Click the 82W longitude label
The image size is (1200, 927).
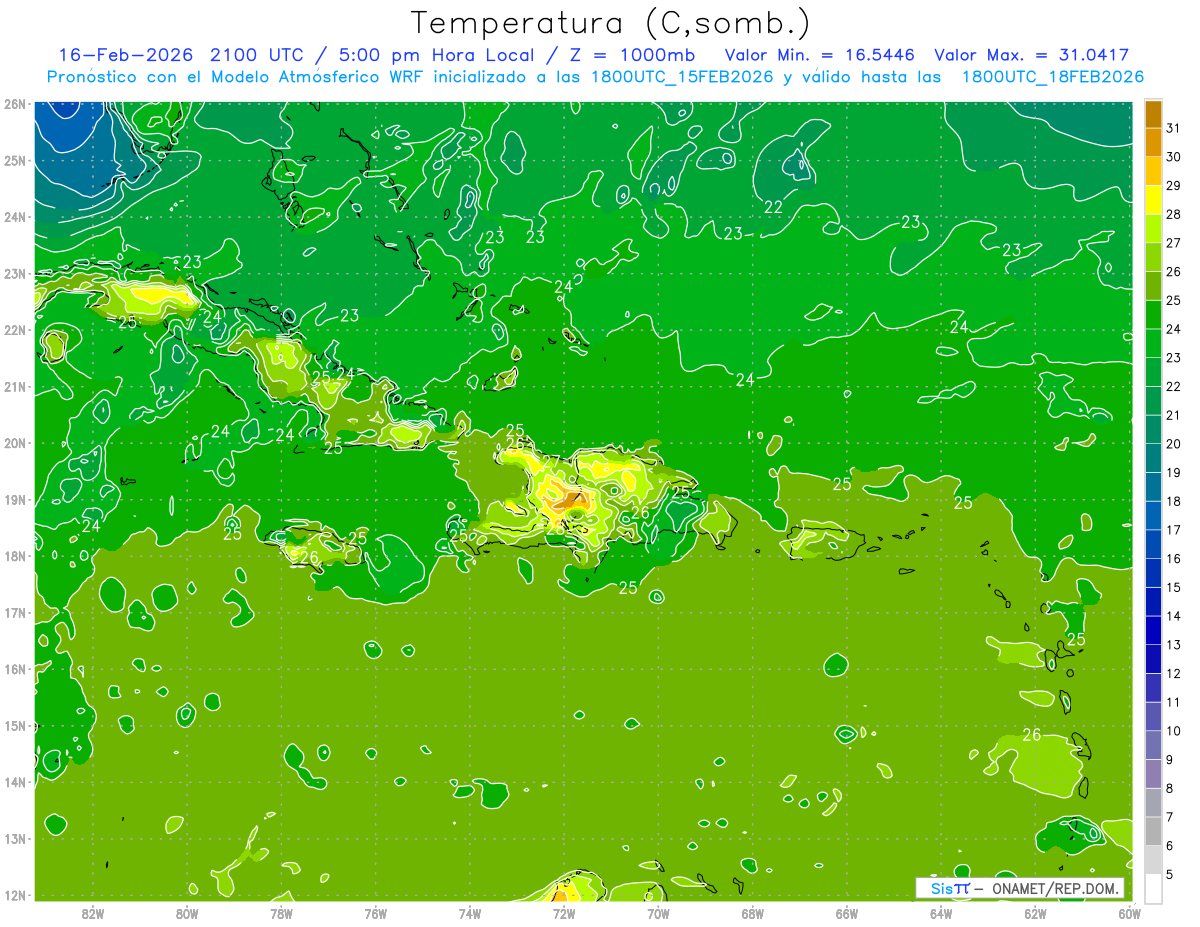coord(92,912)
